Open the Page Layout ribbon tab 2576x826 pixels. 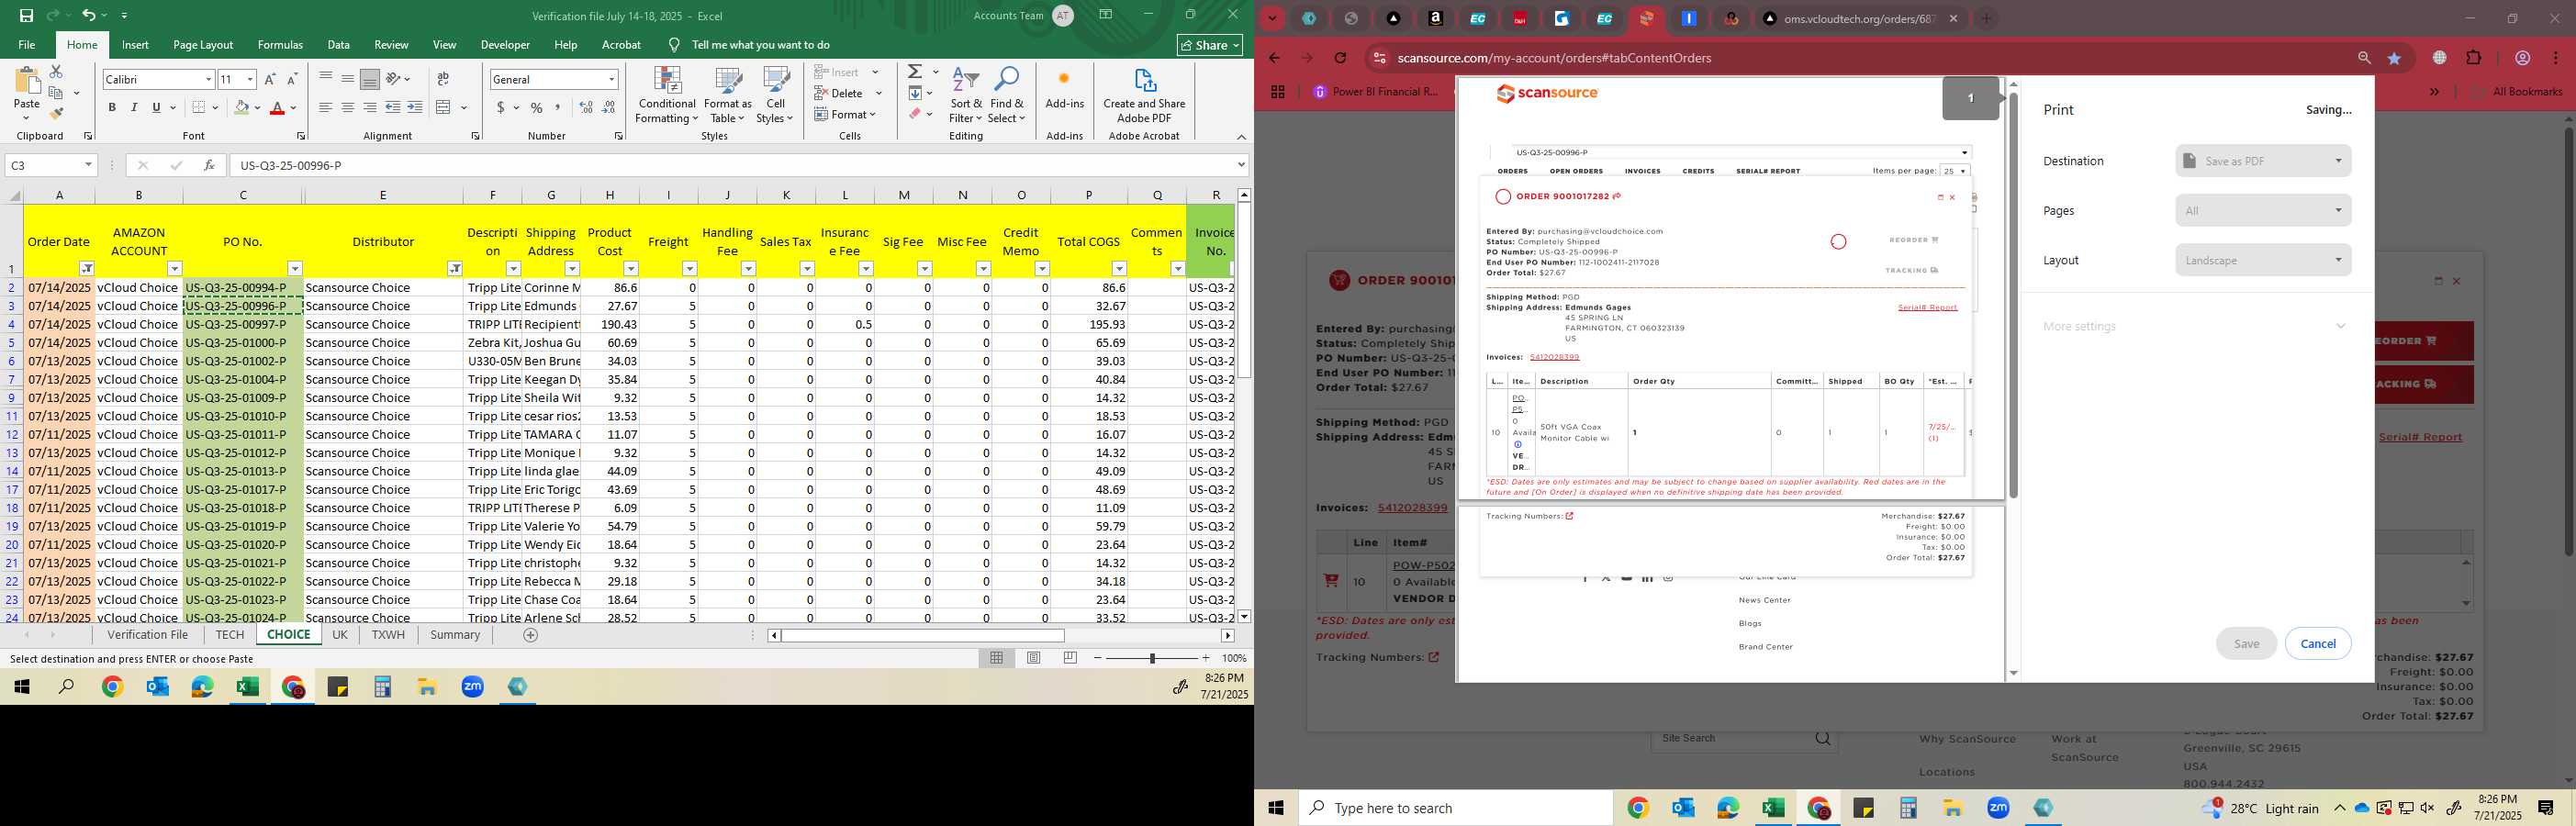203,45
